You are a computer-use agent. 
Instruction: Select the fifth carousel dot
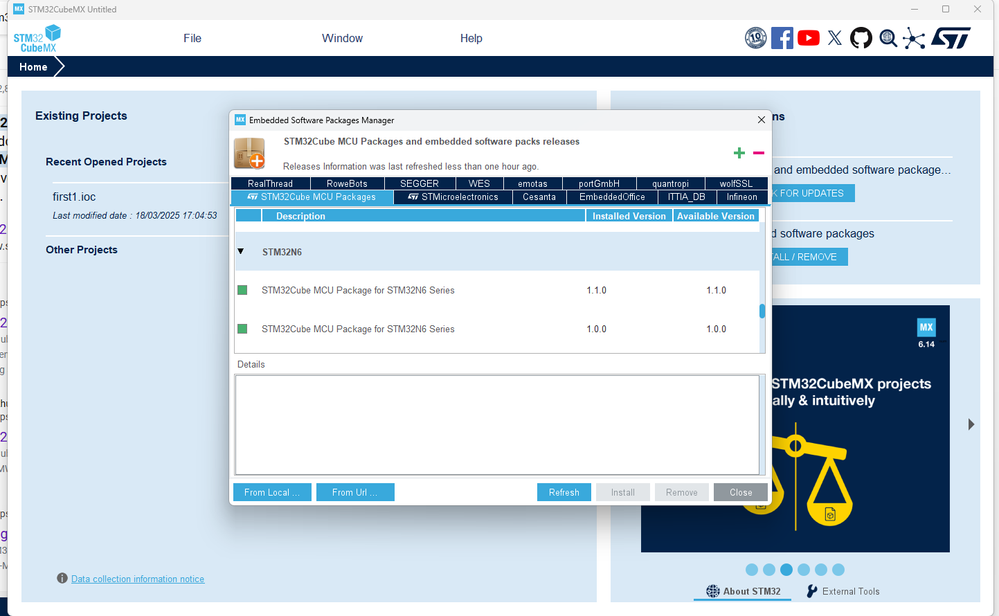click(821, 569)
